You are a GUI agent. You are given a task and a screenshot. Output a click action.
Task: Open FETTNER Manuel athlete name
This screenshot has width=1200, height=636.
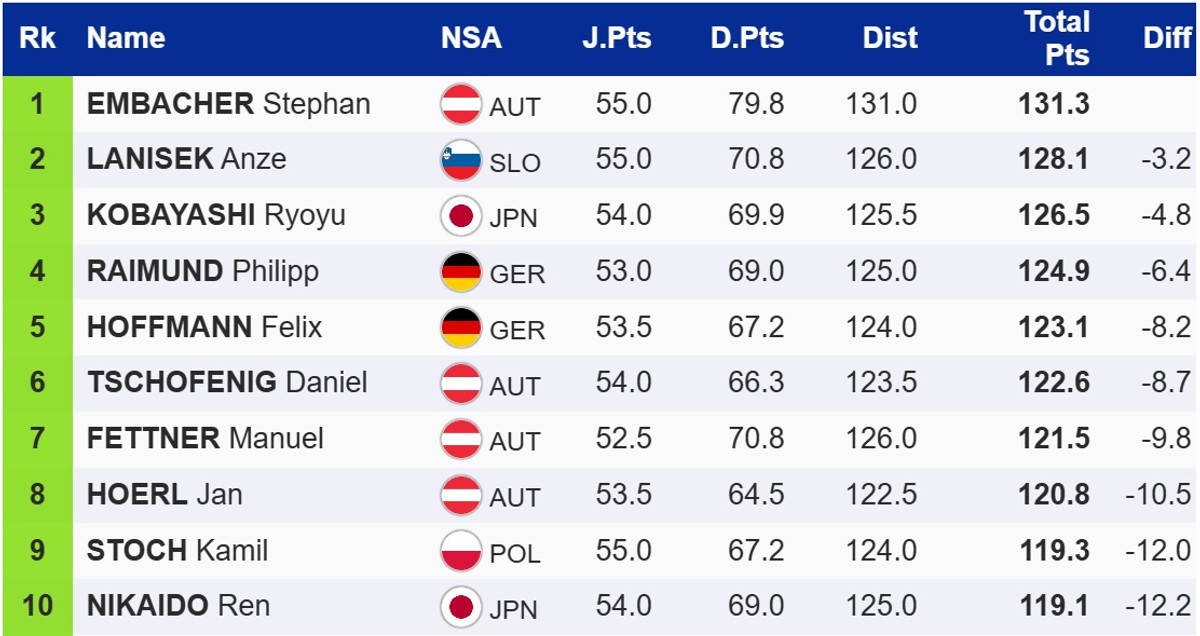click(205, 438)
